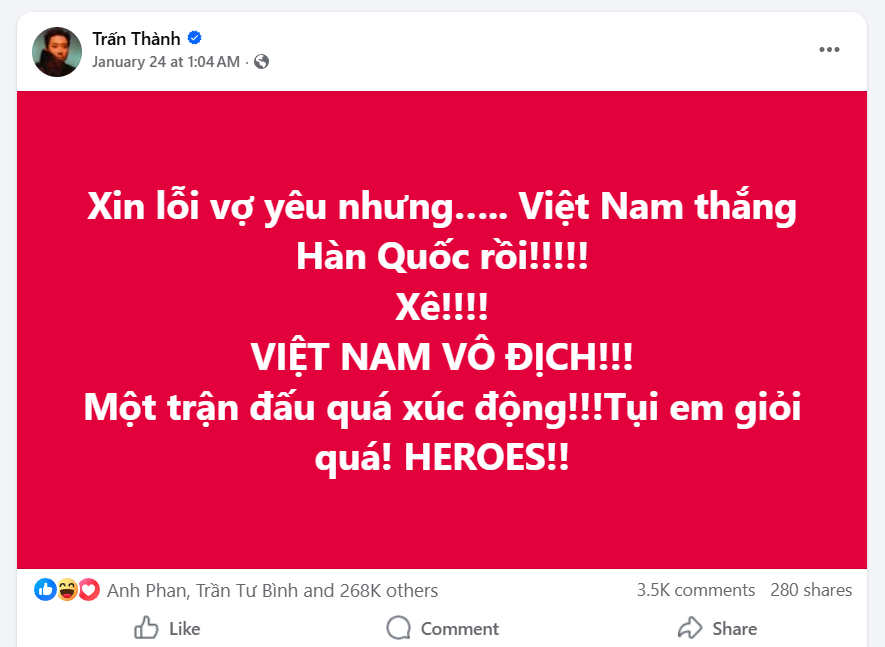Click Trấn Thành's profile picture
The height and width of the screenshot is (647, 885).
coord(57,48)
